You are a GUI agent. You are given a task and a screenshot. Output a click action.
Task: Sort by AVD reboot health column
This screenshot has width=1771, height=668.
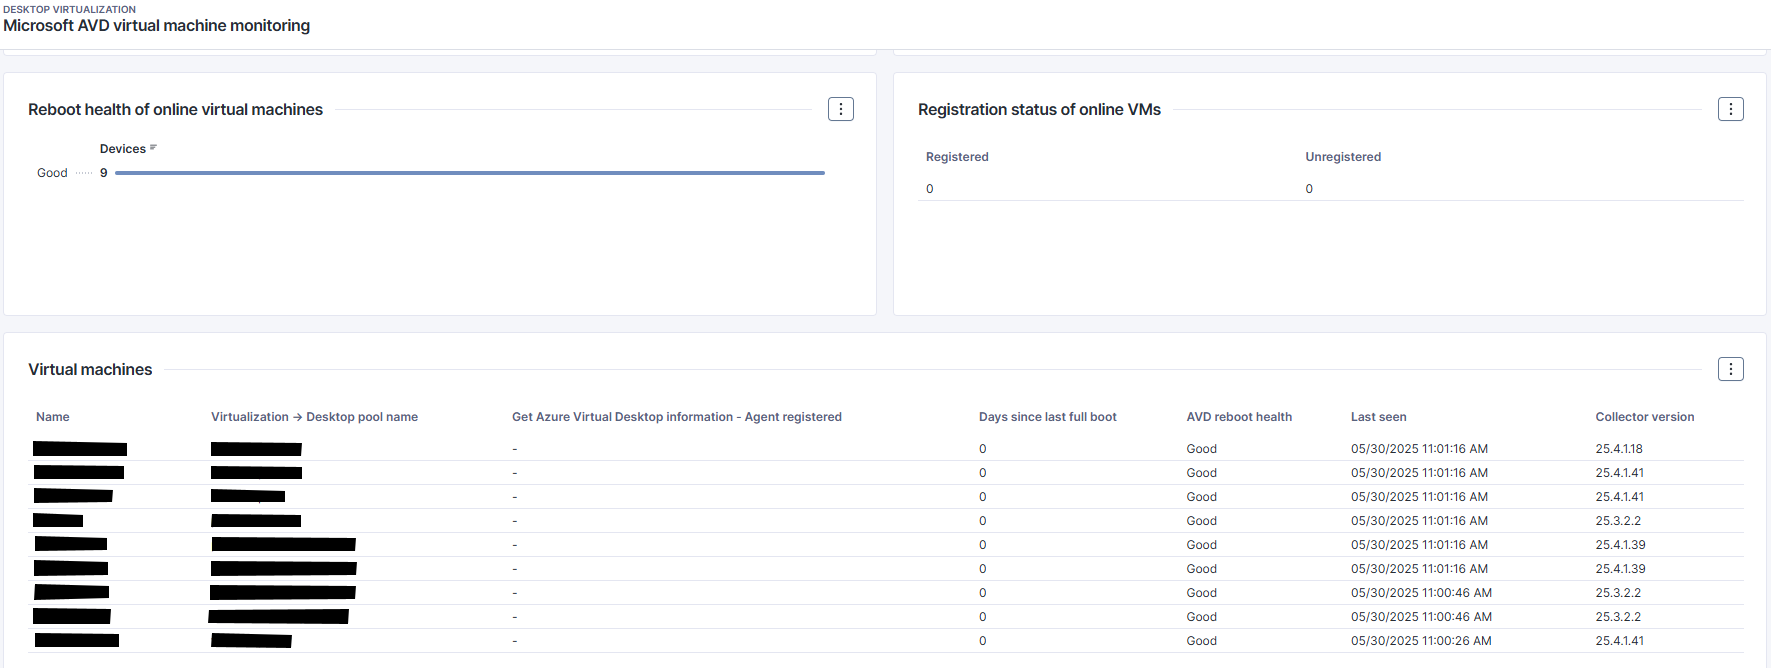[x=1238, y=417]
